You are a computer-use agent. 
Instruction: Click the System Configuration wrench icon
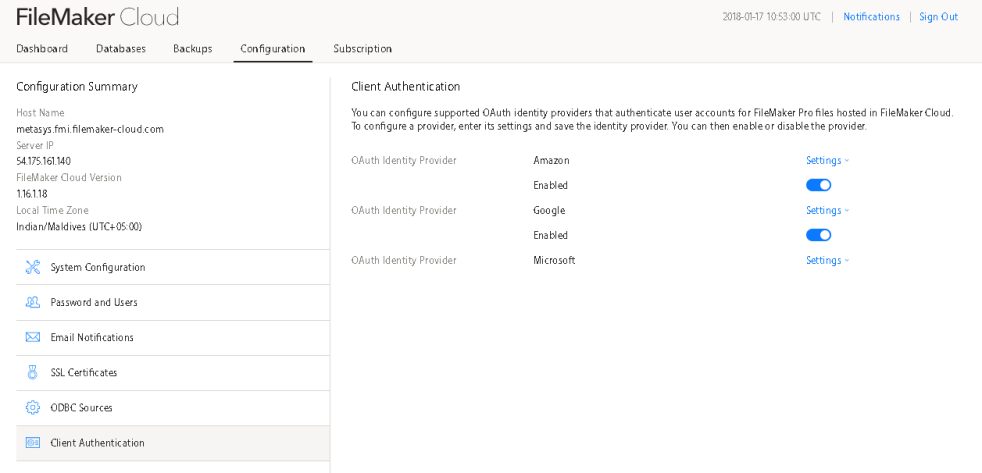pos(32,267)
